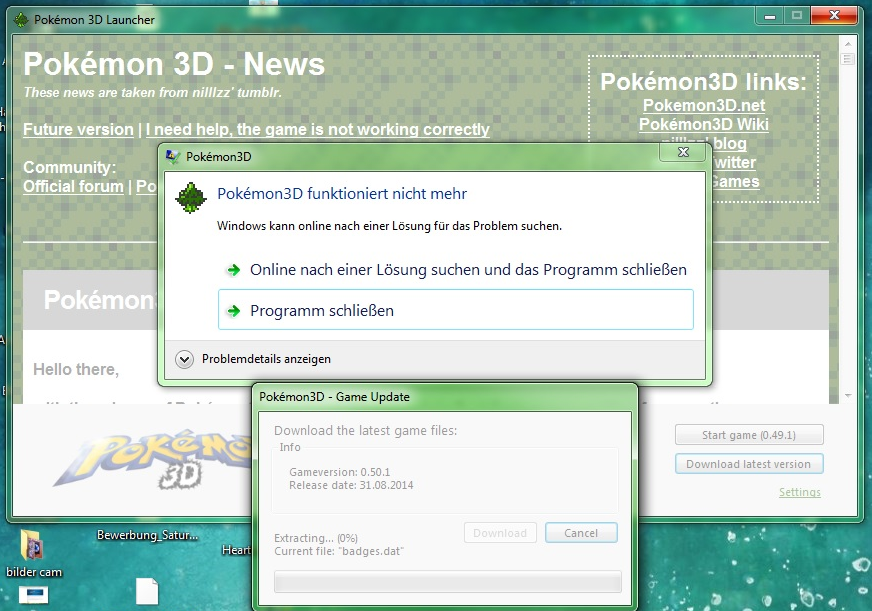The height and width of the screenshot is (611, 872).
Task: Click 'Pokémon3D links:' heading
Action: [x=703, y=82]
